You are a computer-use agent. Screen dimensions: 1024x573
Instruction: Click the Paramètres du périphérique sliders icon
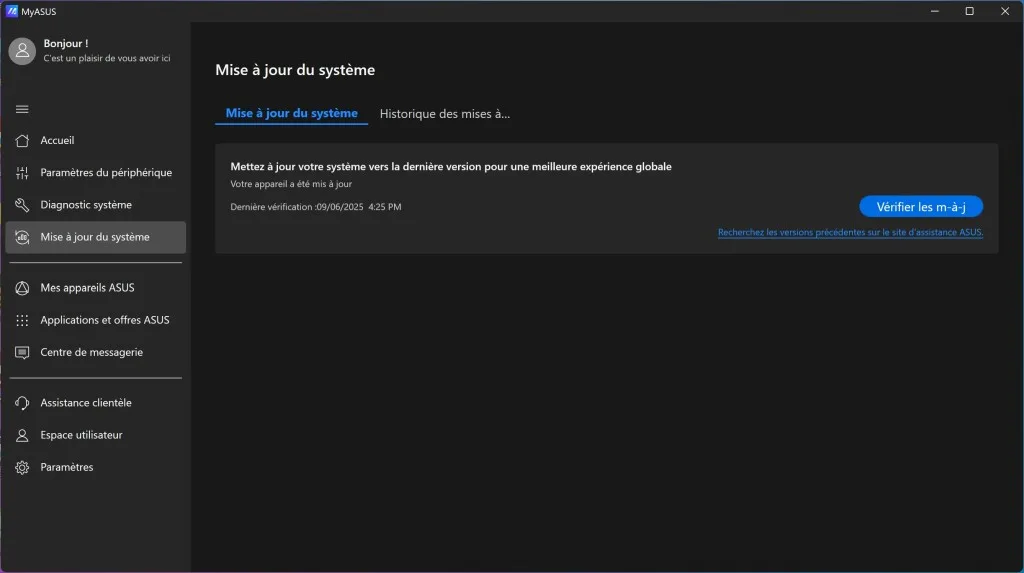pos(22,173)
